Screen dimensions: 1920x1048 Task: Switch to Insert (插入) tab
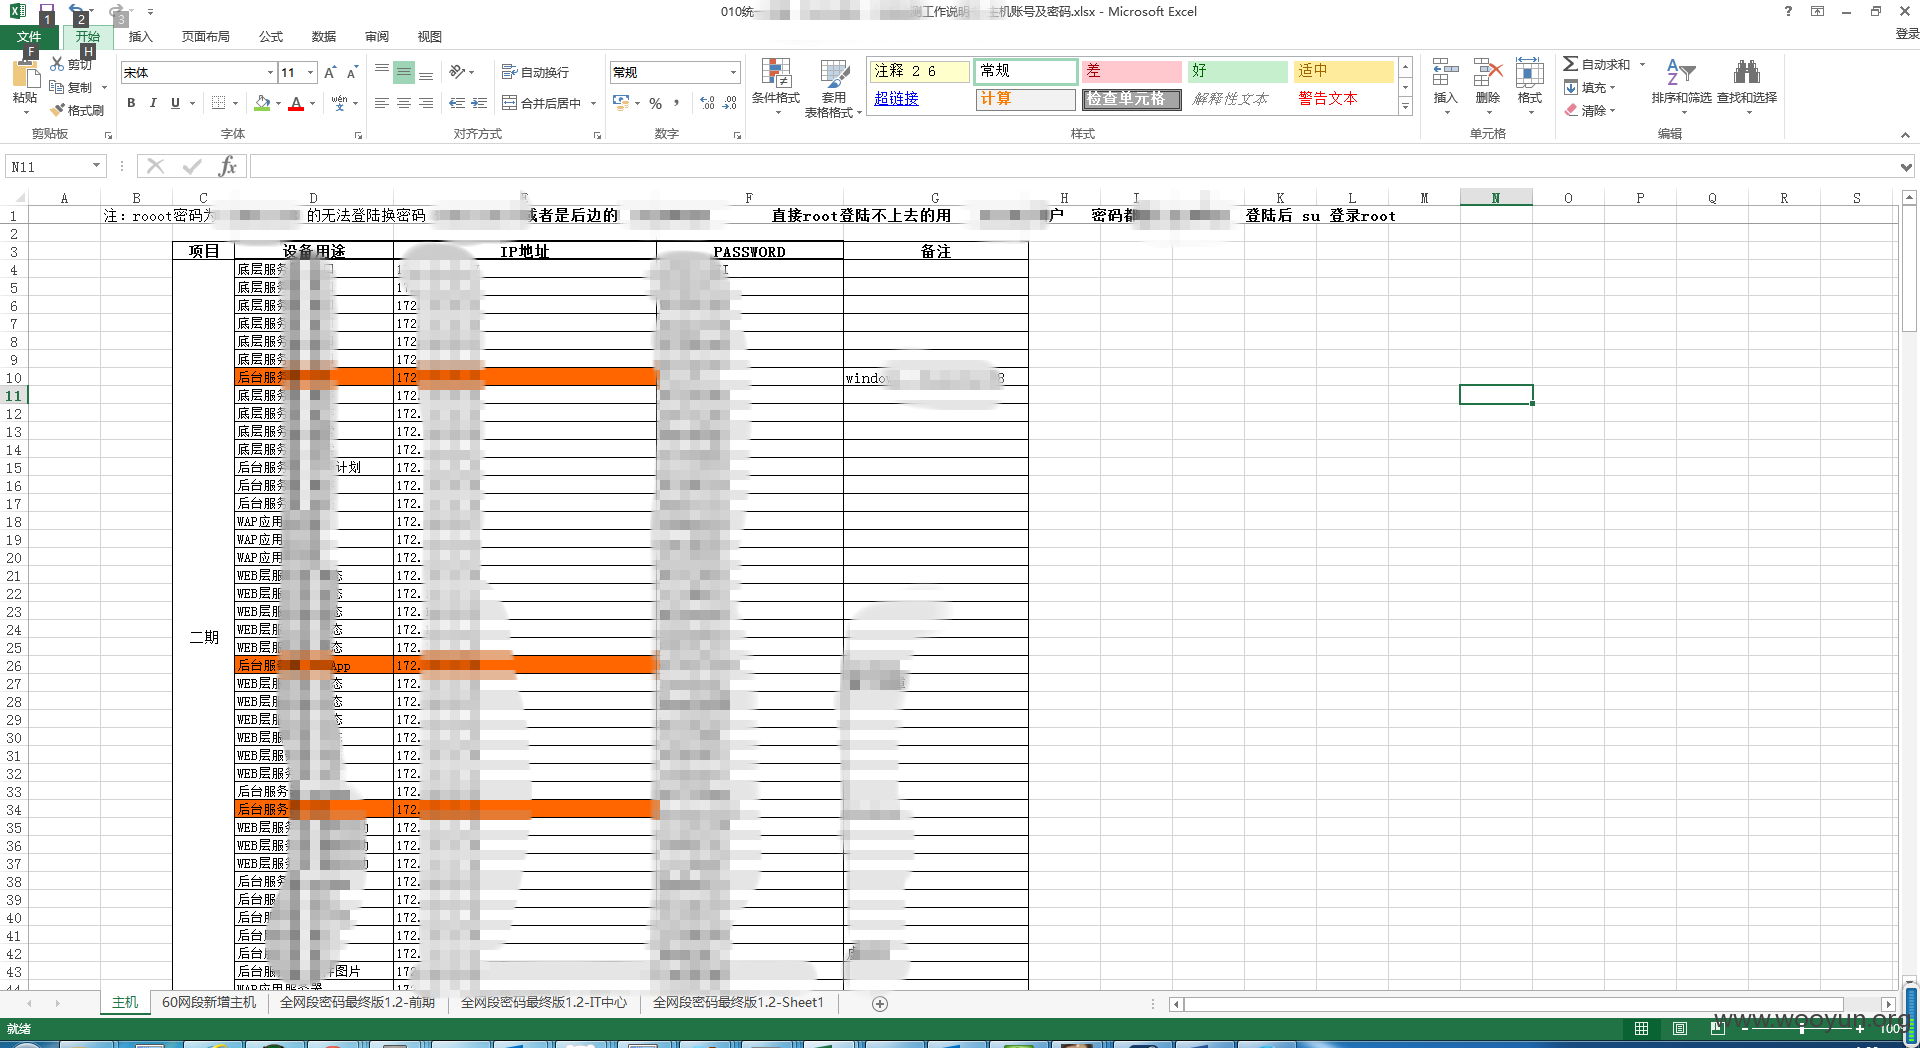[141, 37]
